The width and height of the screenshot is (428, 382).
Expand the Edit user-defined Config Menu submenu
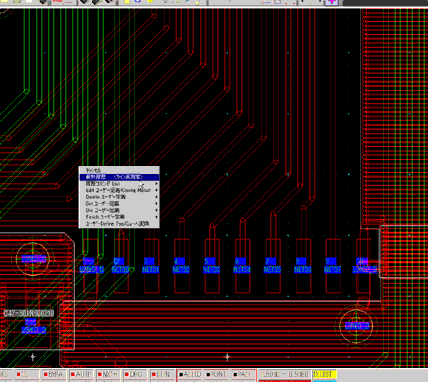[119, 190]
